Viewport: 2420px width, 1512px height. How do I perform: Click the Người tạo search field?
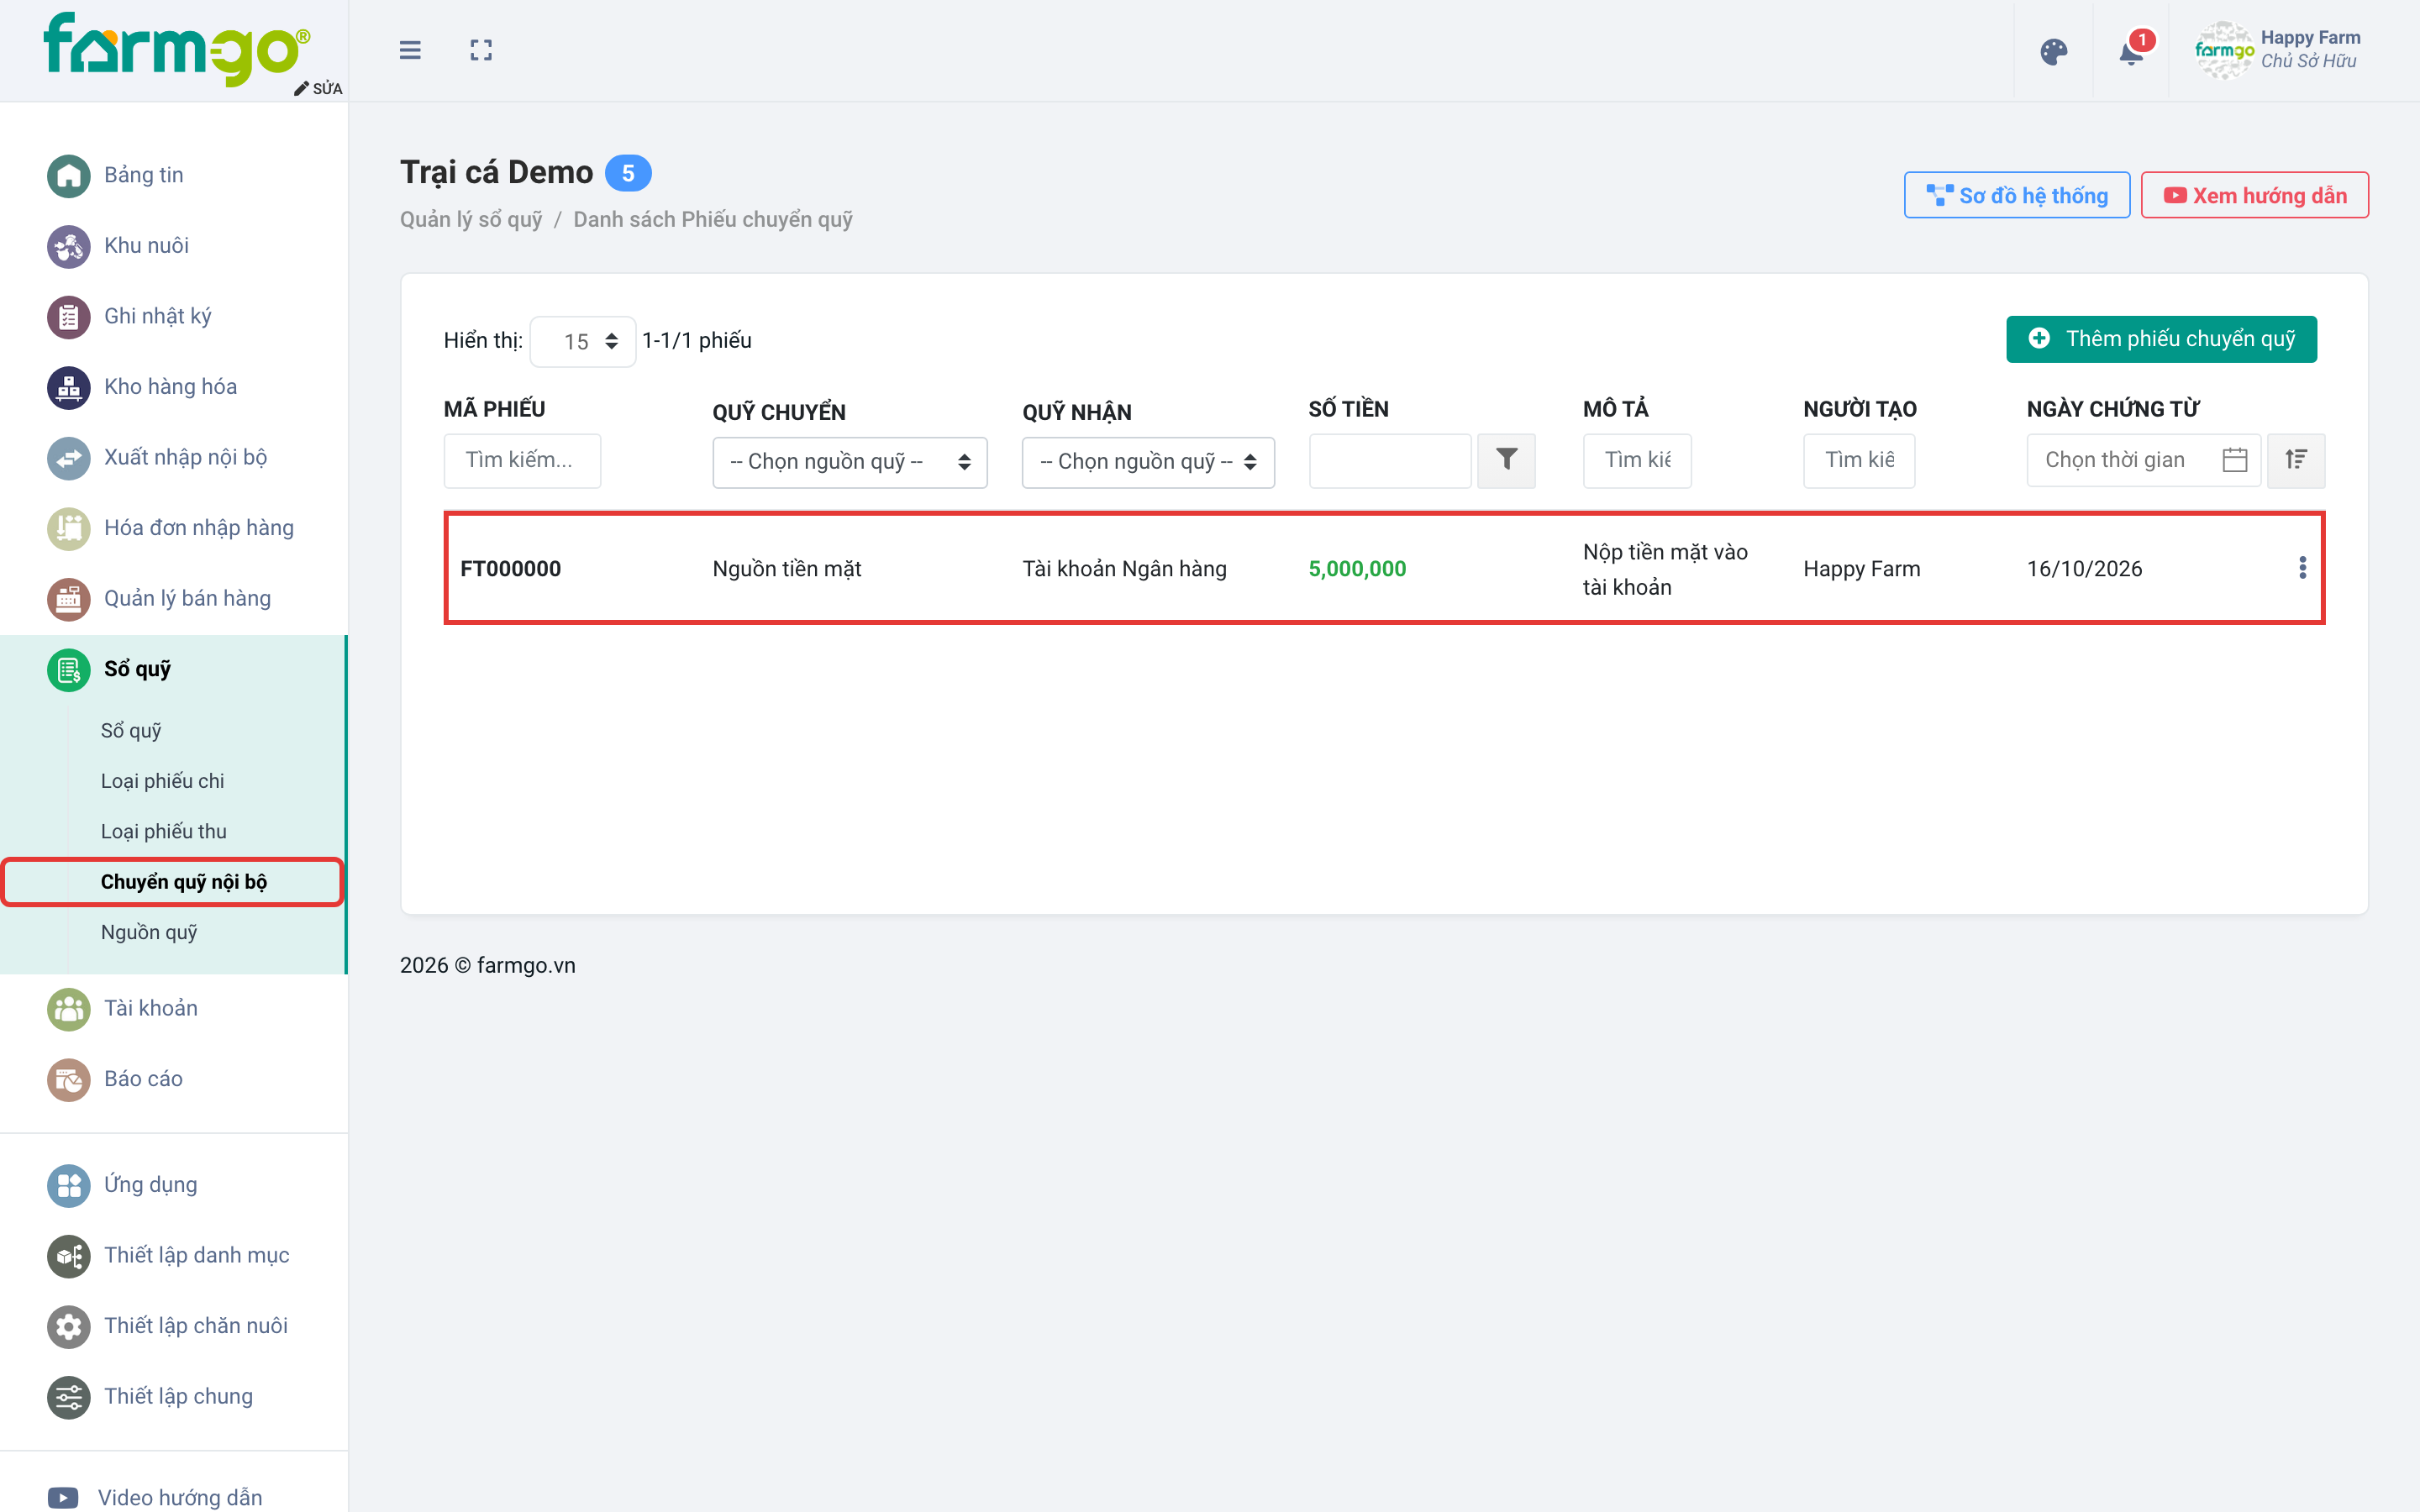click(1859, 460)
